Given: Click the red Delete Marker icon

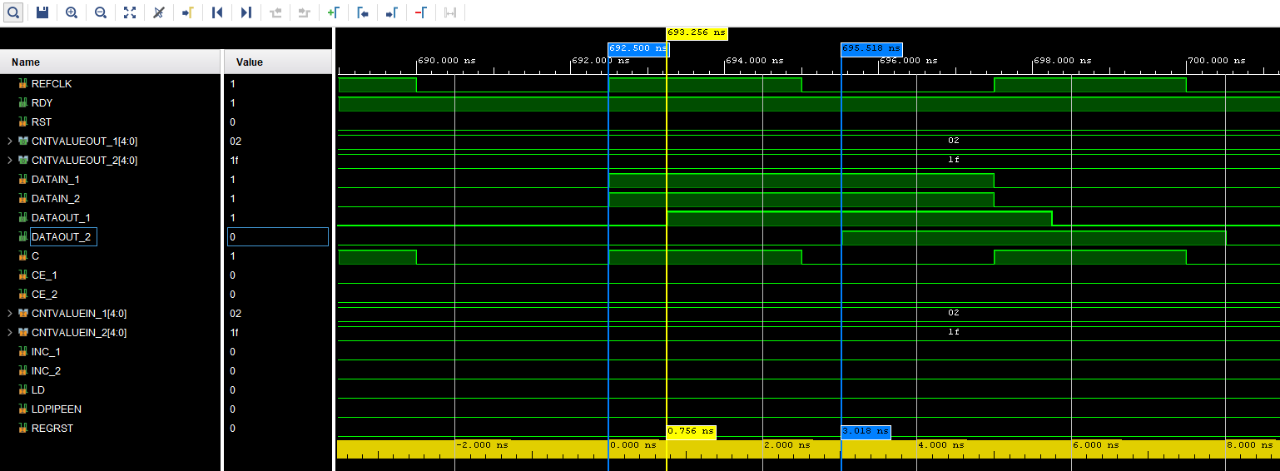Looking at the screenshot, I should coord(420,13).
